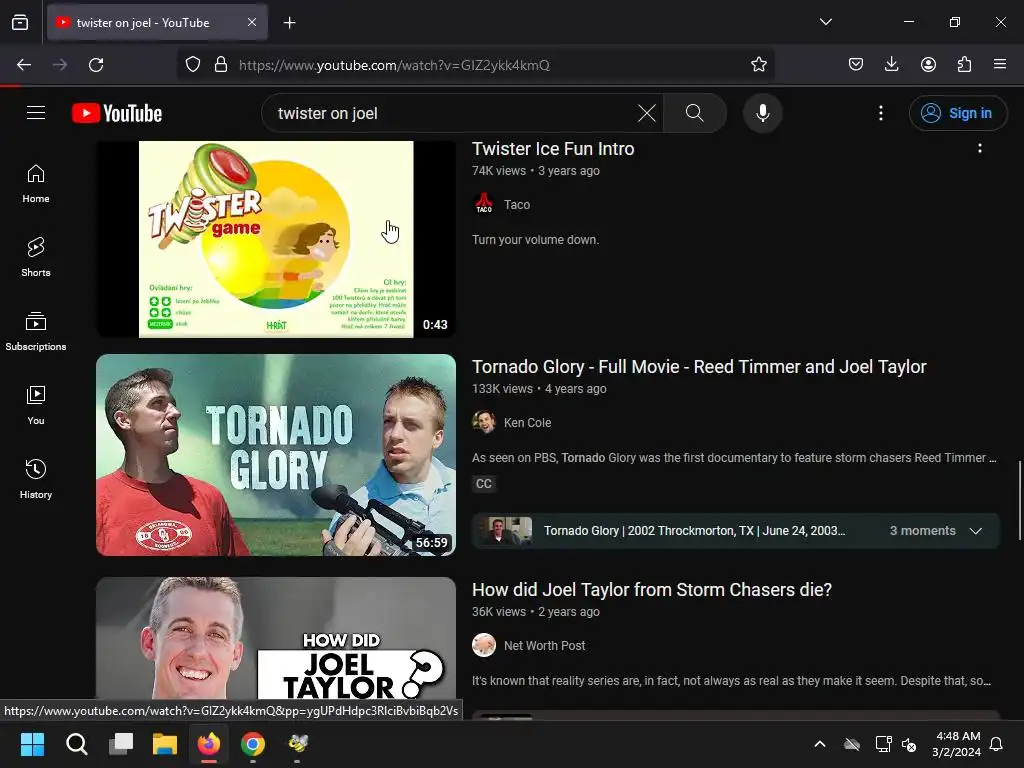Open the Firefox View button
This screenshot has height=768, width=1024.
(20, 22)
